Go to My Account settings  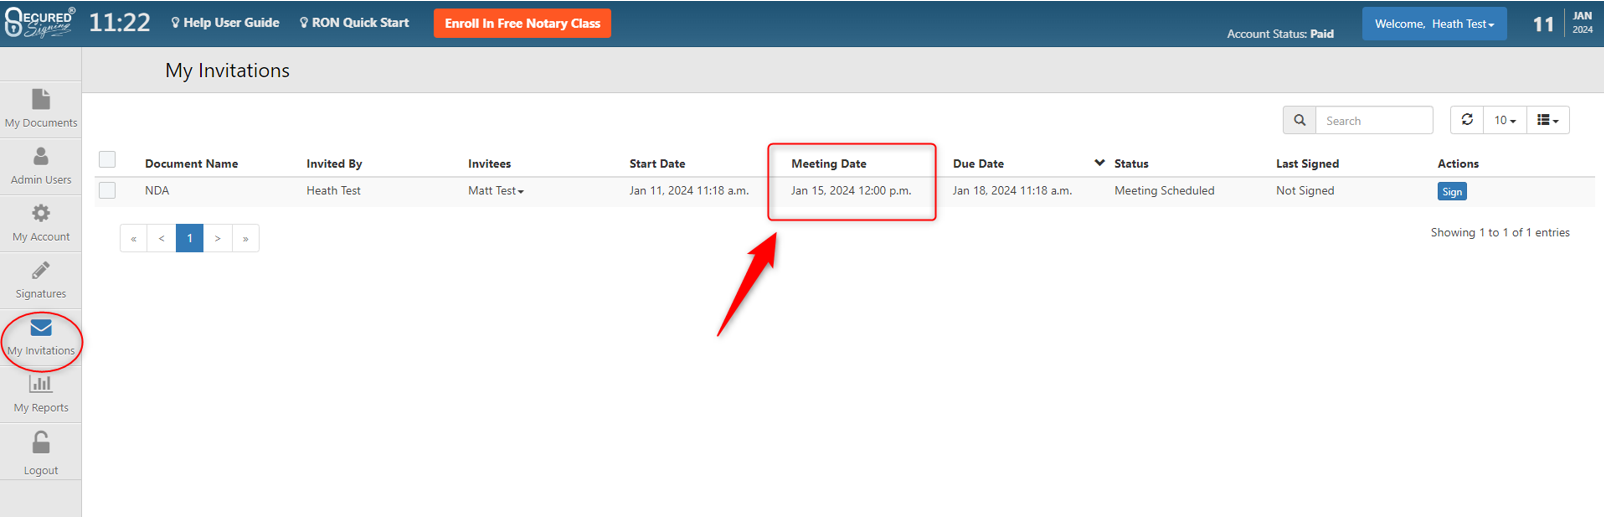(x=41, y=222)
